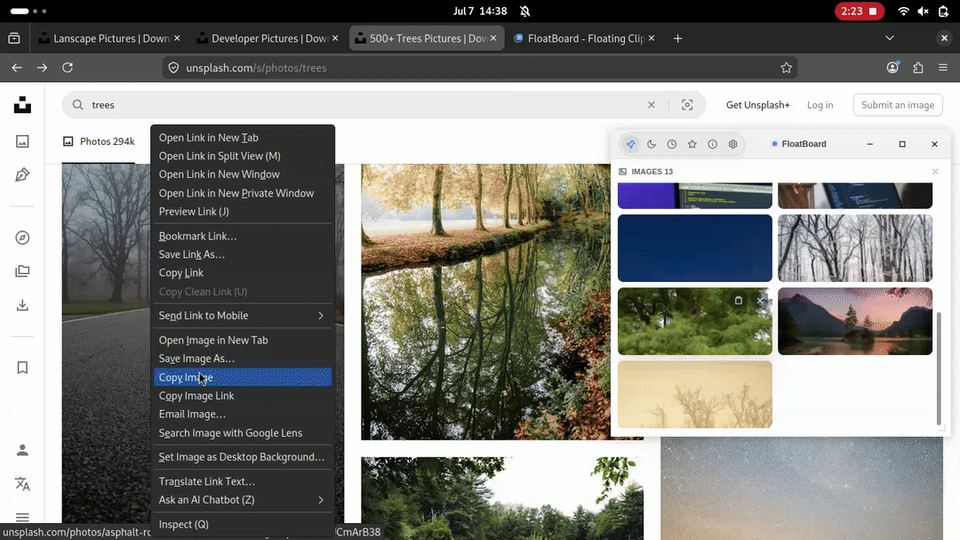Go forward with the browser arrow
Screen dimensions: 960x540
tap(42, 67)
